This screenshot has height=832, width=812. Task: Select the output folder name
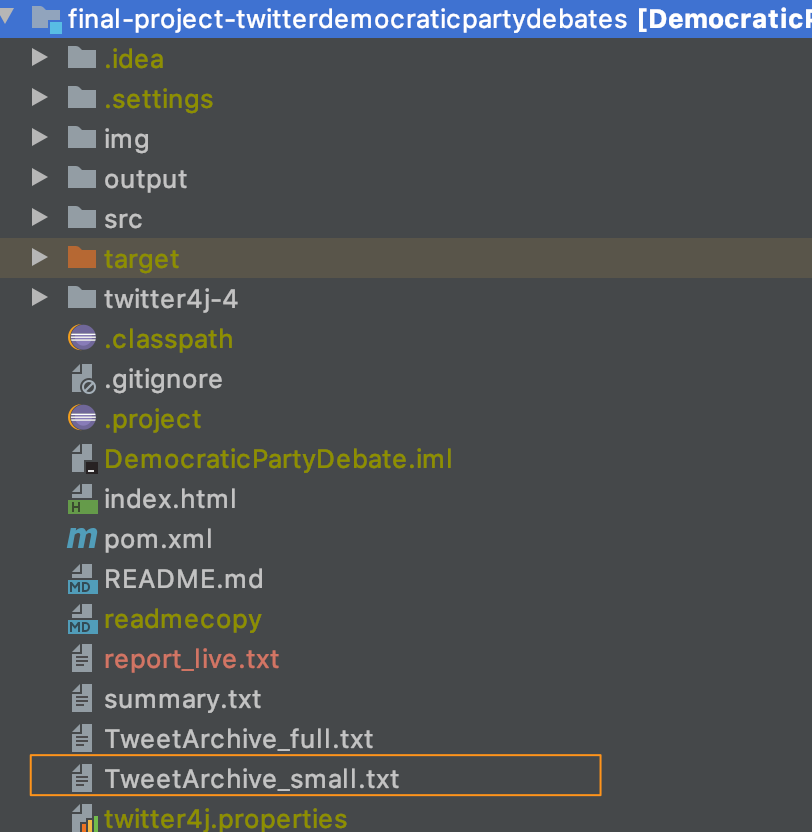coord(145,180)
